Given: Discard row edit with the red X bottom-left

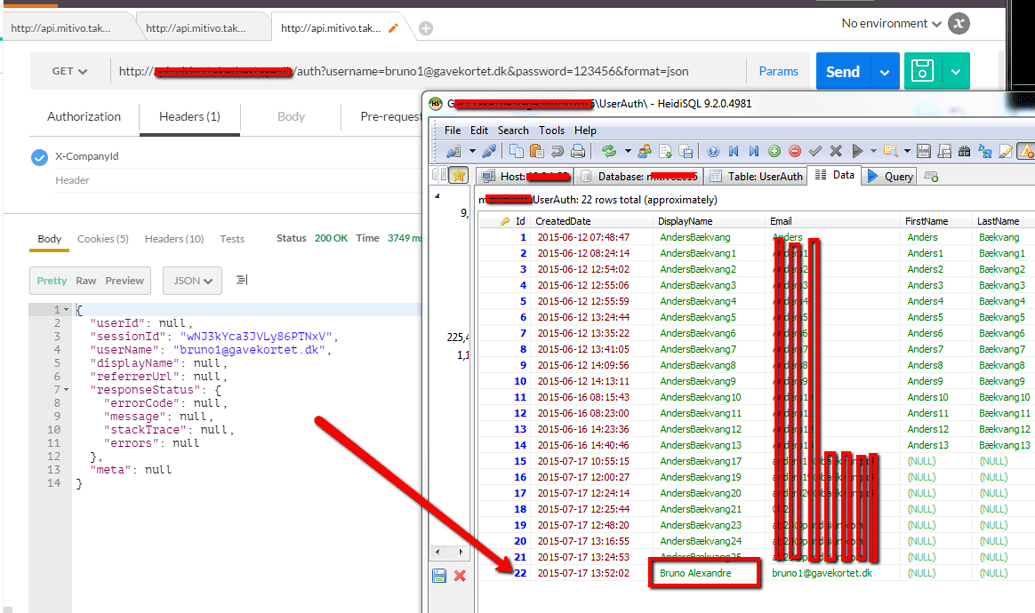Looking at the screenshot, I should click(x=459, y=575).
